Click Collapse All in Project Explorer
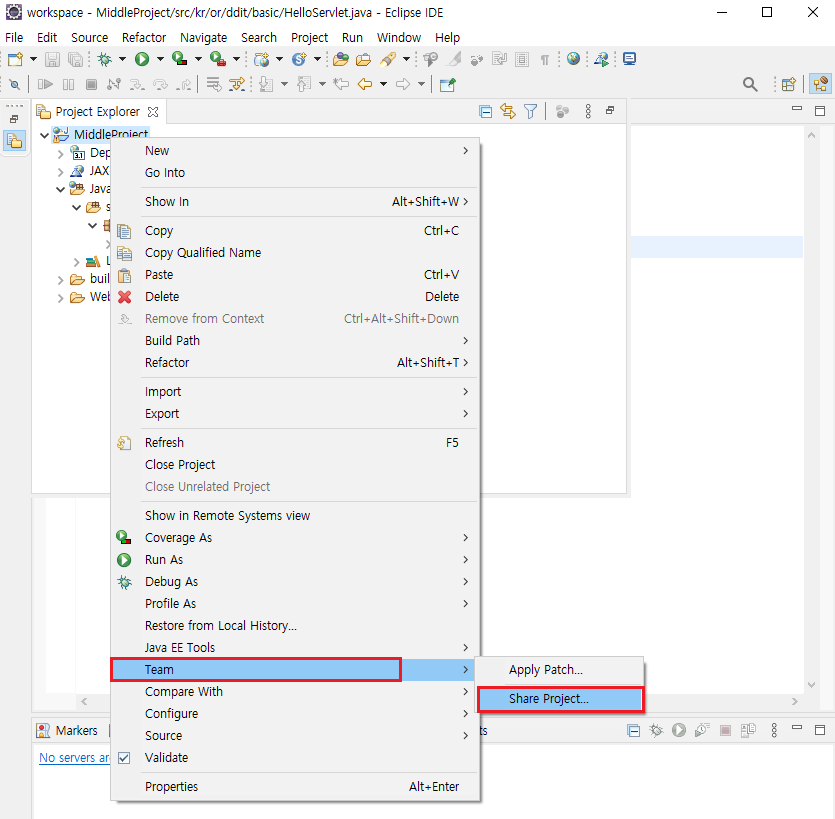The height and width of the screenshot is (819, 835). coord(485,111)
